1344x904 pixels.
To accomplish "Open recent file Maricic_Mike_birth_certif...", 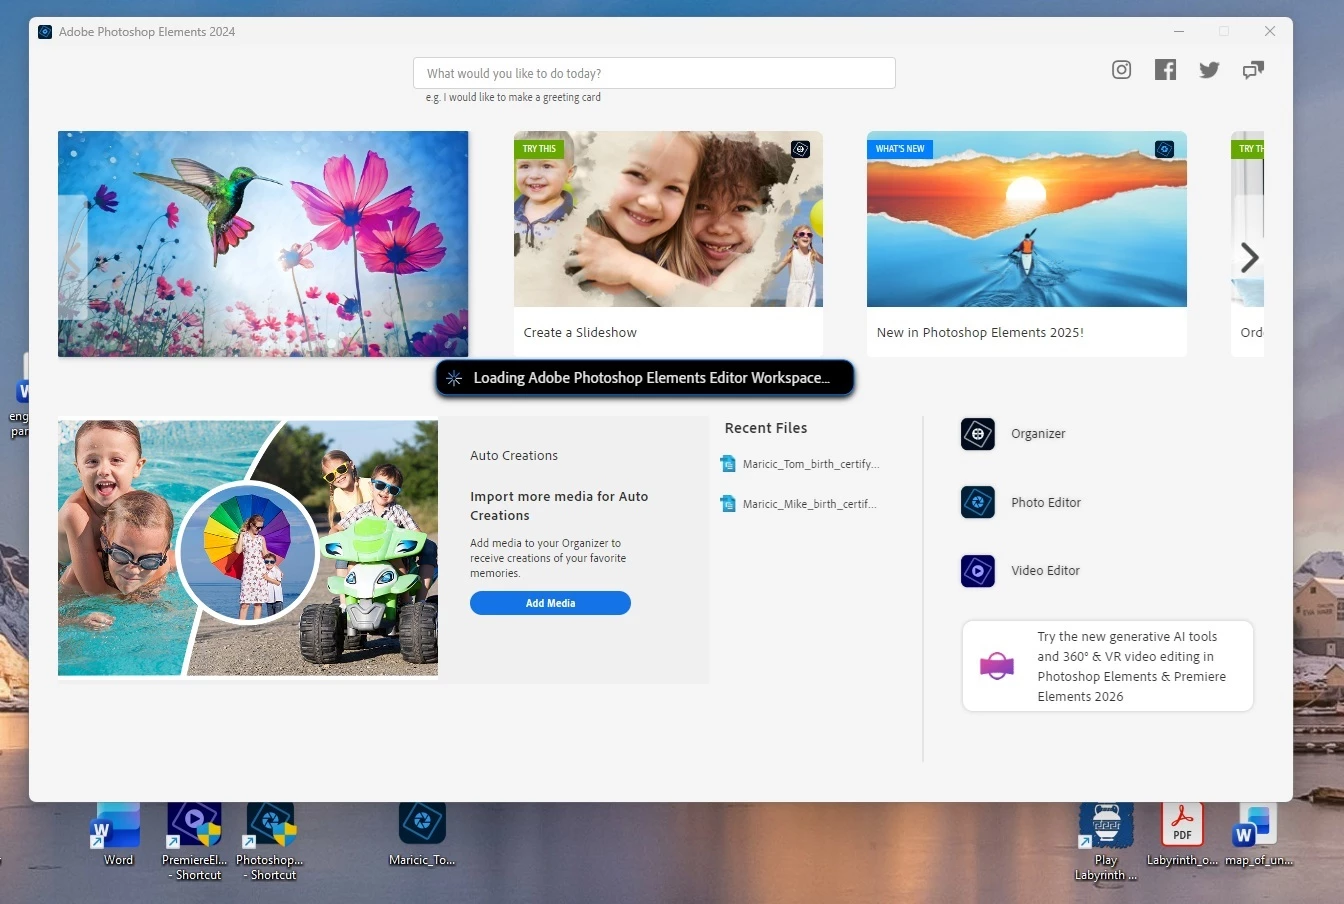I will 799,504.
